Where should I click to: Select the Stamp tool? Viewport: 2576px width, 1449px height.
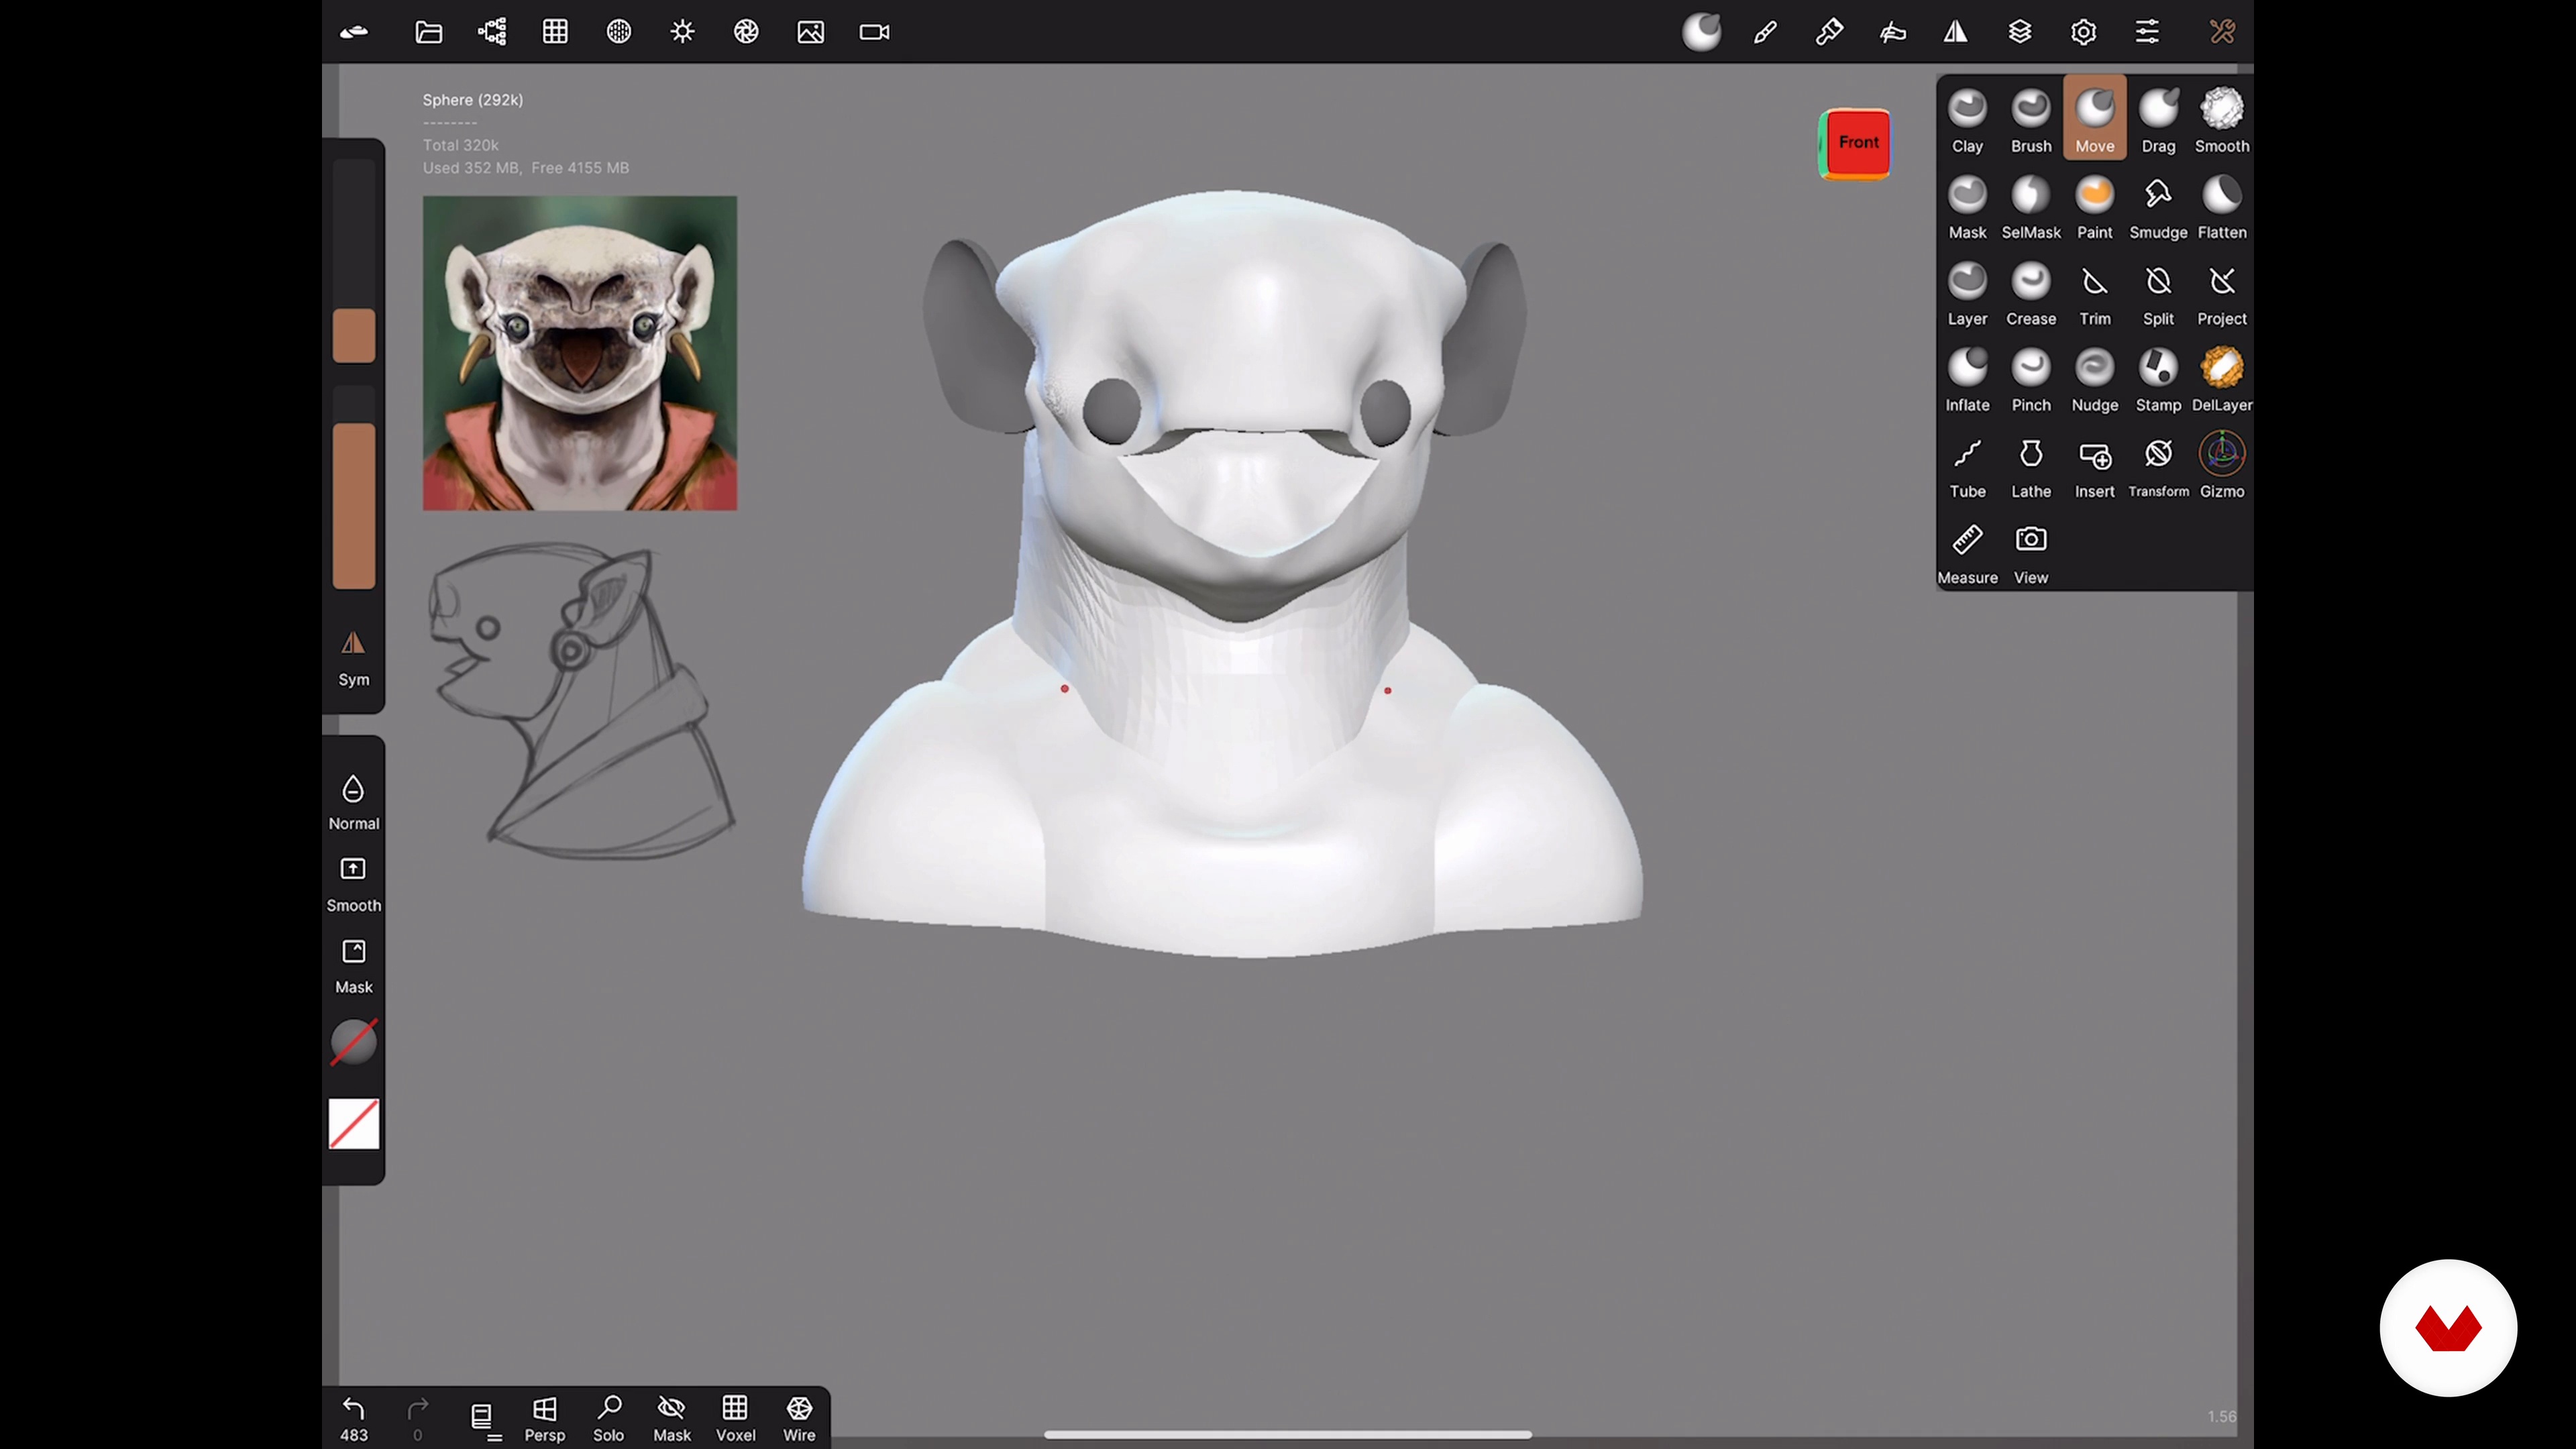coord(2158,380)
